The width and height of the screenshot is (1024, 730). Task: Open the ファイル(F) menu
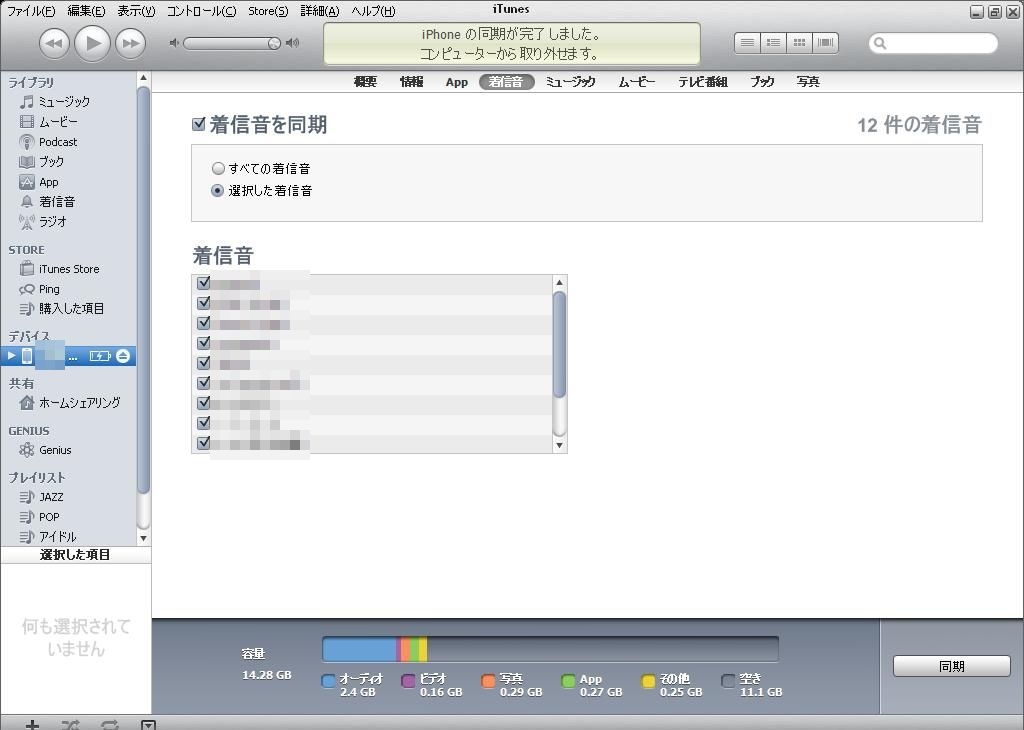pyautogui.click(x=31, y=11)
